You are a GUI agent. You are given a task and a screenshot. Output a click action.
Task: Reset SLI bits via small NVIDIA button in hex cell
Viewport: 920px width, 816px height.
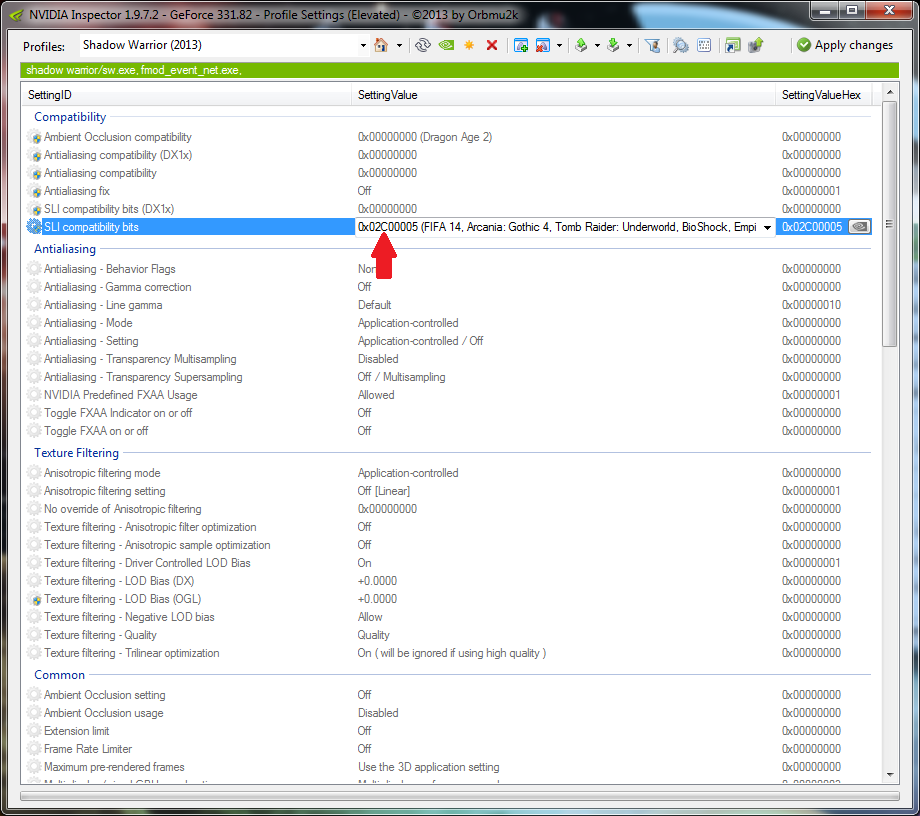pyautogui.click(x=860, y=227)
